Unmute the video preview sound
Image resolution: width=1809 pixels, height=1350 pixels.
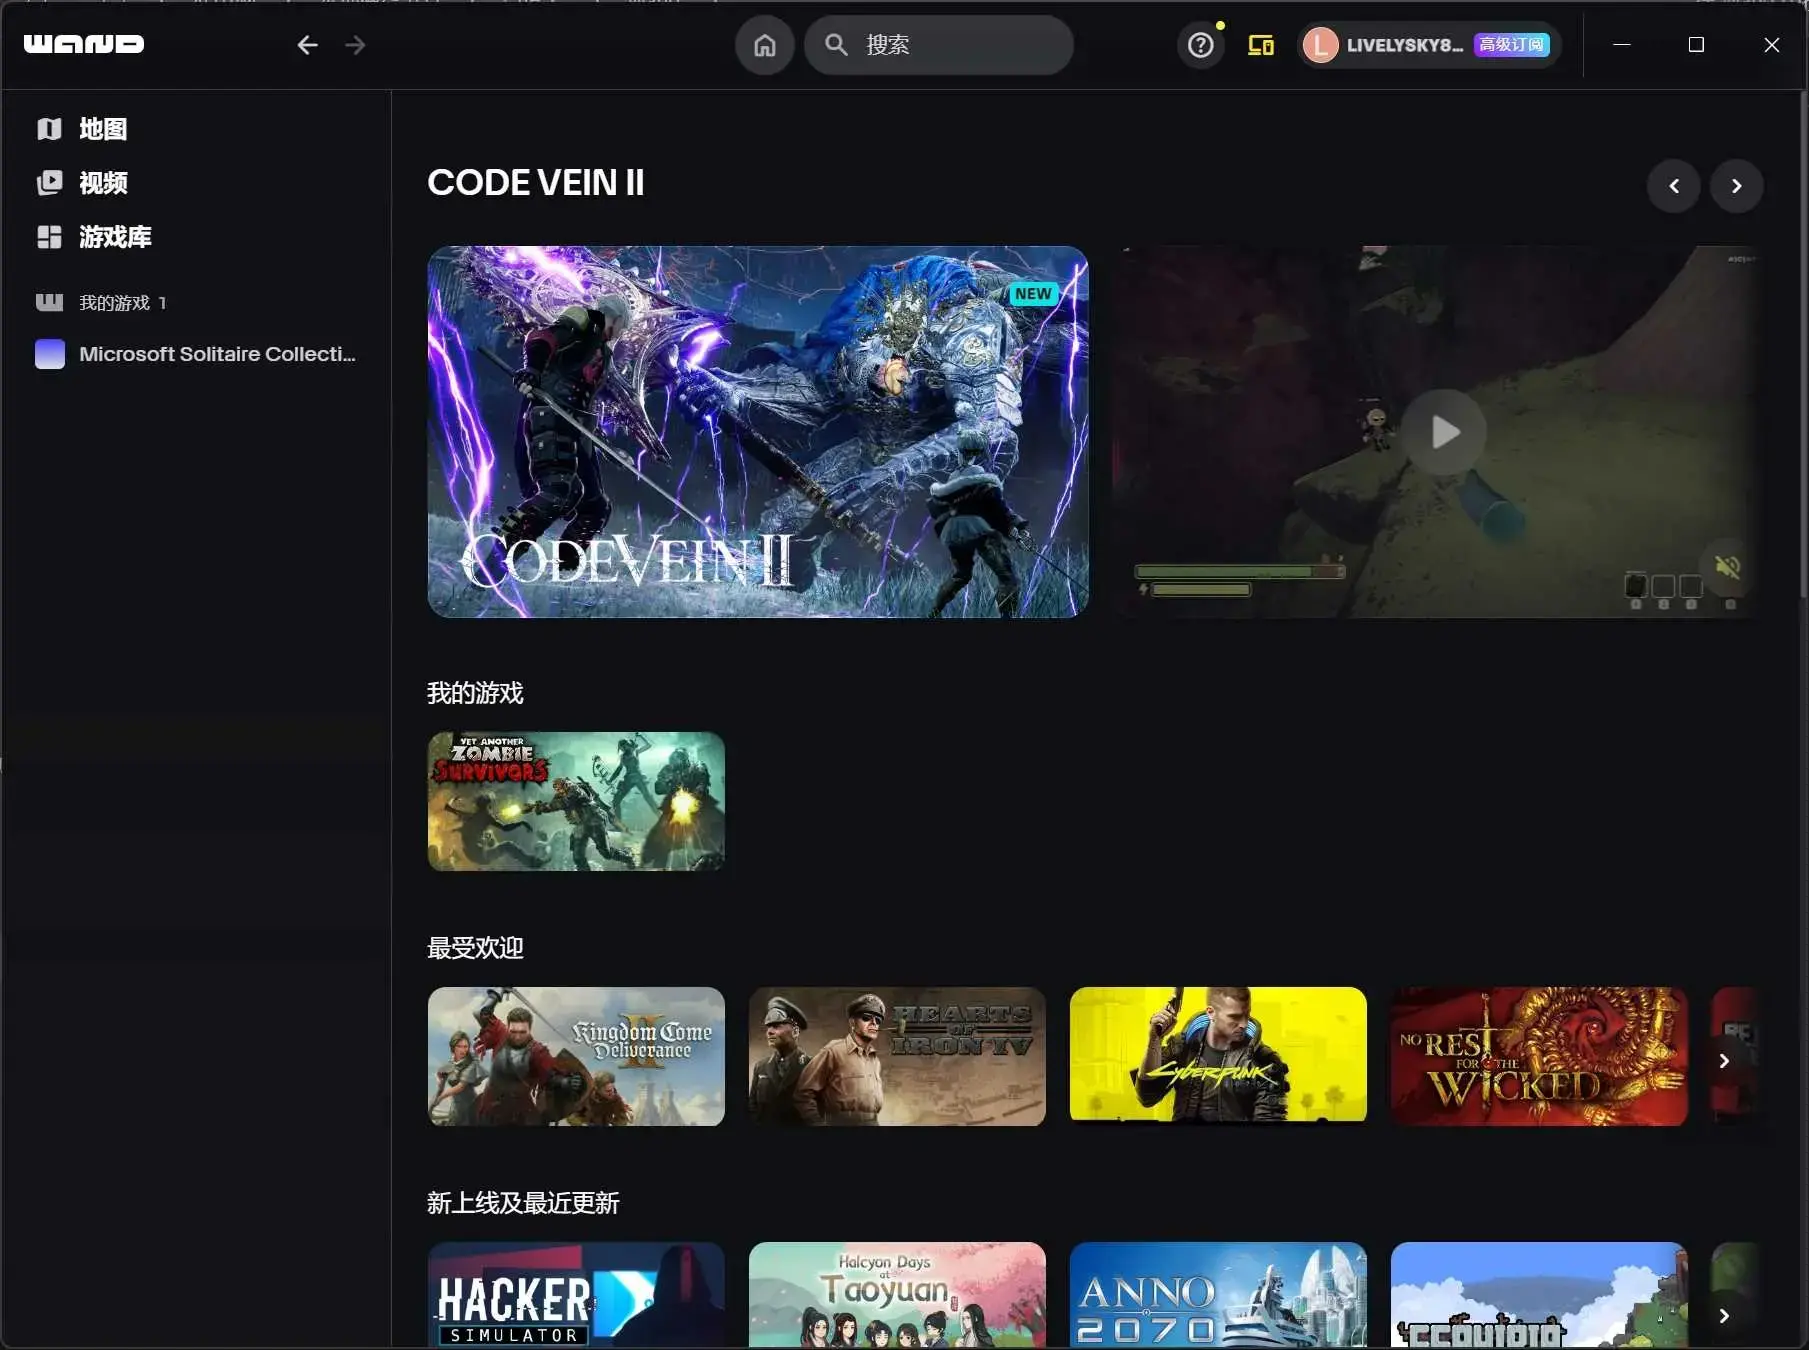pos(1727,567)
